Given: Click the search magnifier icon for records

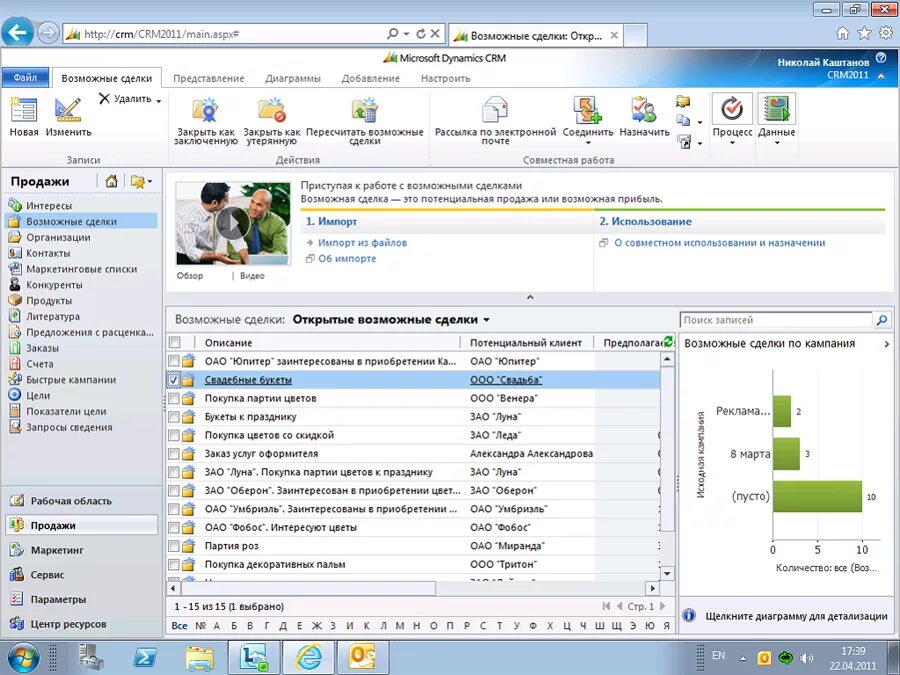Looking at the screenshot, I should pyautogui.click(x=881, y=320).
